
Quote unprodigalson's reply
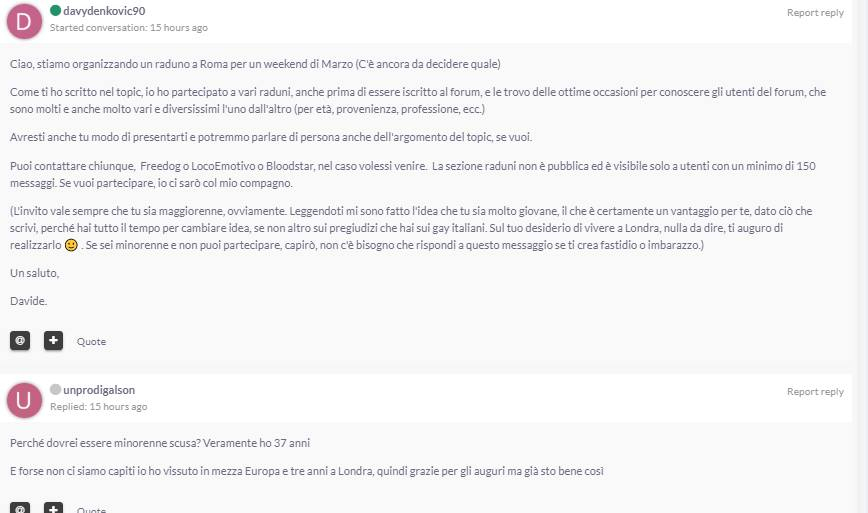tap(91, 509)
